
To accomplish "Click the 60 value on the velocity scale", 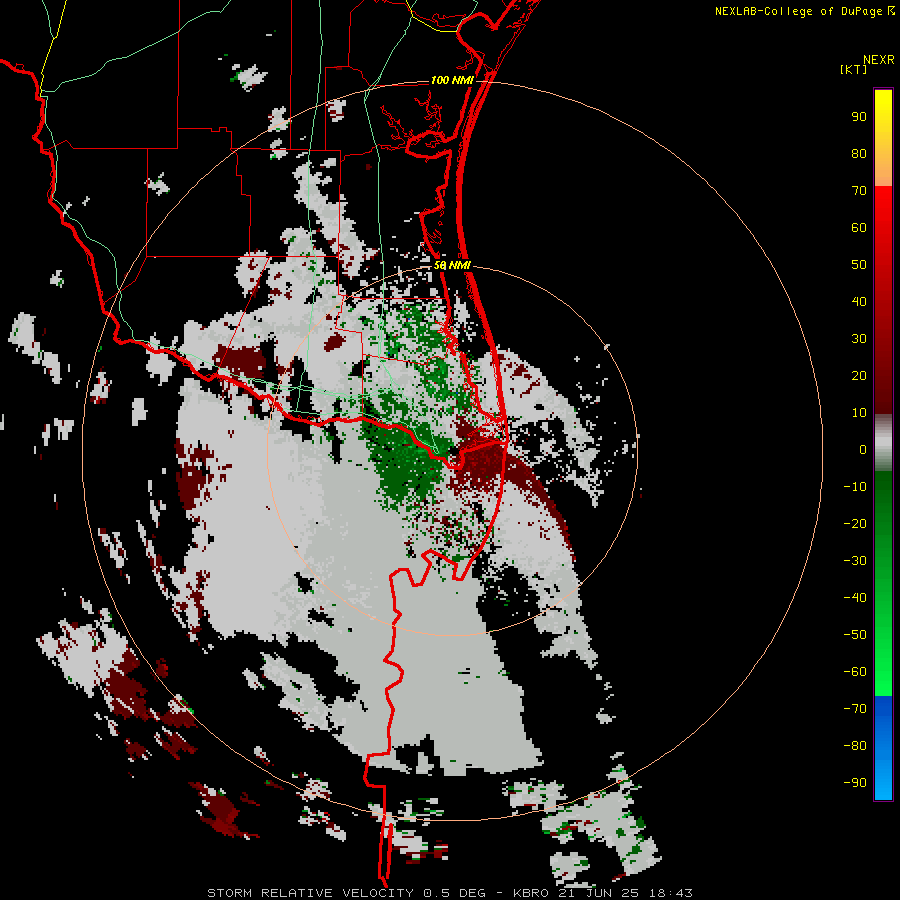I will 859,228.
